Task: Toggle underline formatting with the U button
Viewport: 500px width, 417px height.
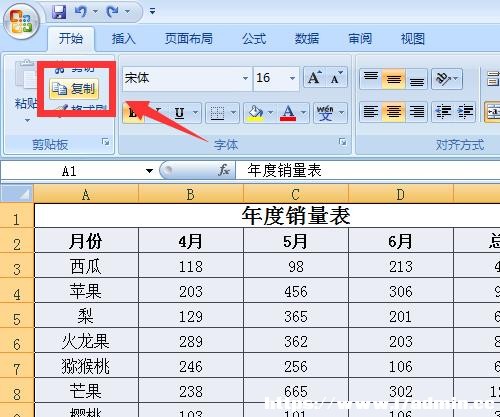Action: point(180,113)
